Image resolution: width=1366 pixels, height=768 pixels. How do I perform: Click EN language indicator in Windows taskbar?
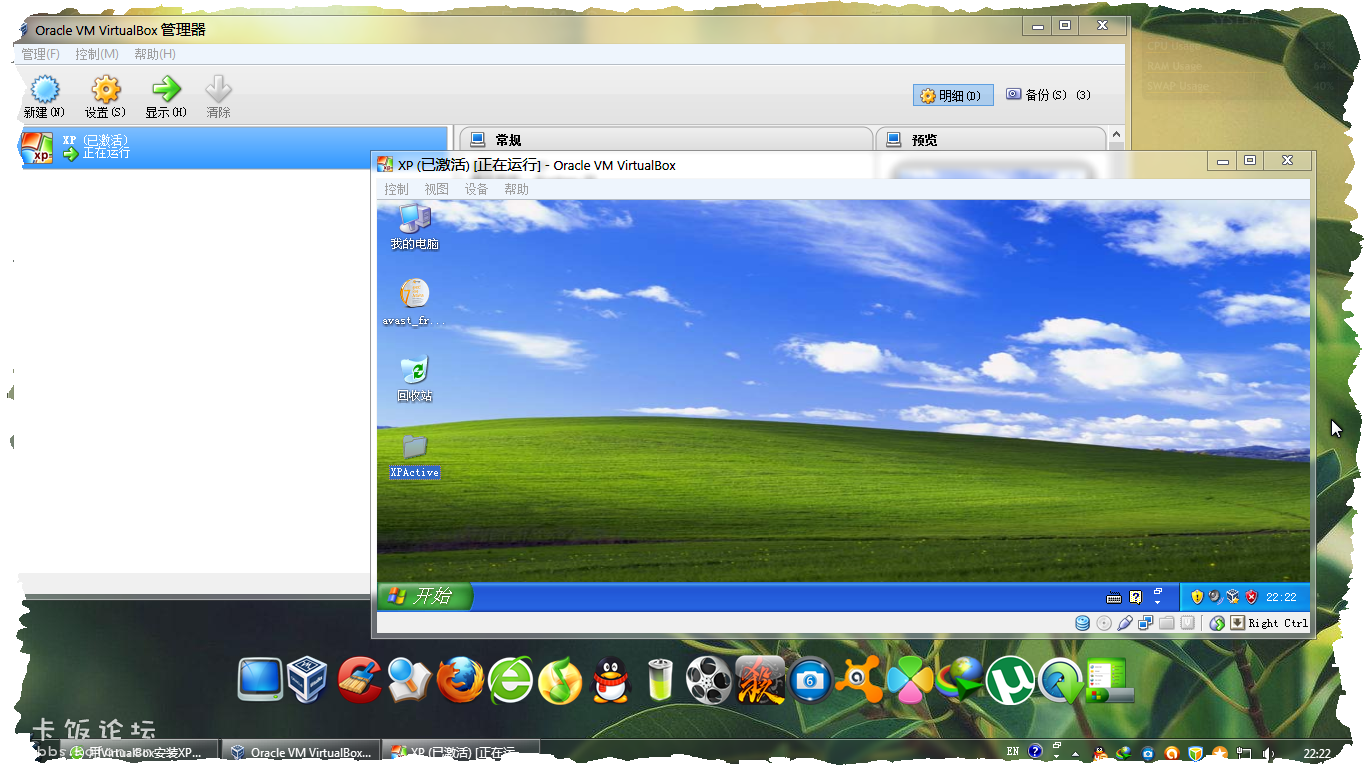click(1013, 751)
